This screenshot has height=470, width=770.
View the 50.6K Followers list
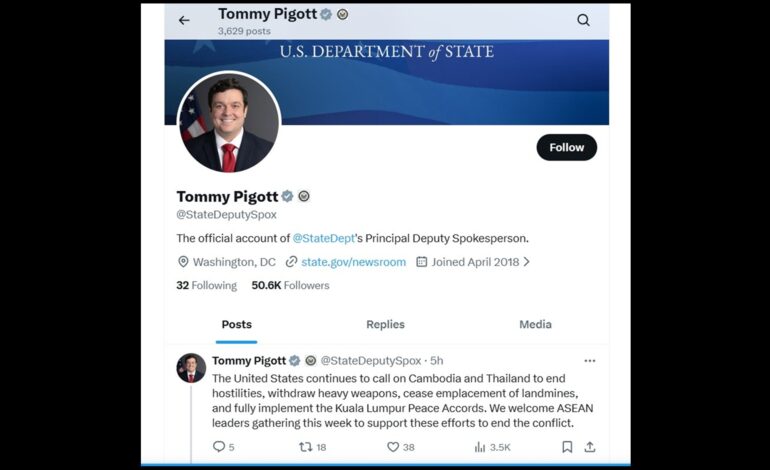click(290, 285)
